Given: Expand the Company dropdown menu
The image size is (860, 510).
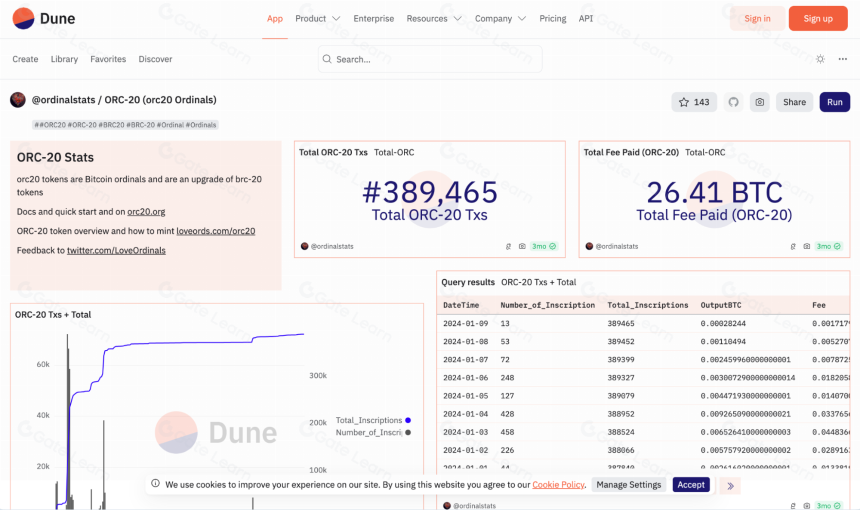Looking at the screenshot, I should pos(500,19).
